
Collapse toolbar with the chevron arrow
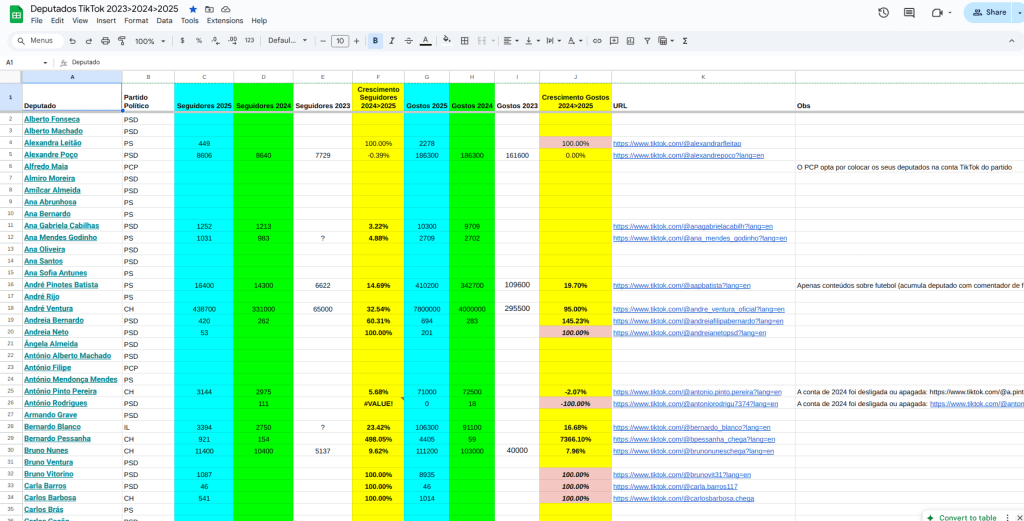click(1011, 41)
